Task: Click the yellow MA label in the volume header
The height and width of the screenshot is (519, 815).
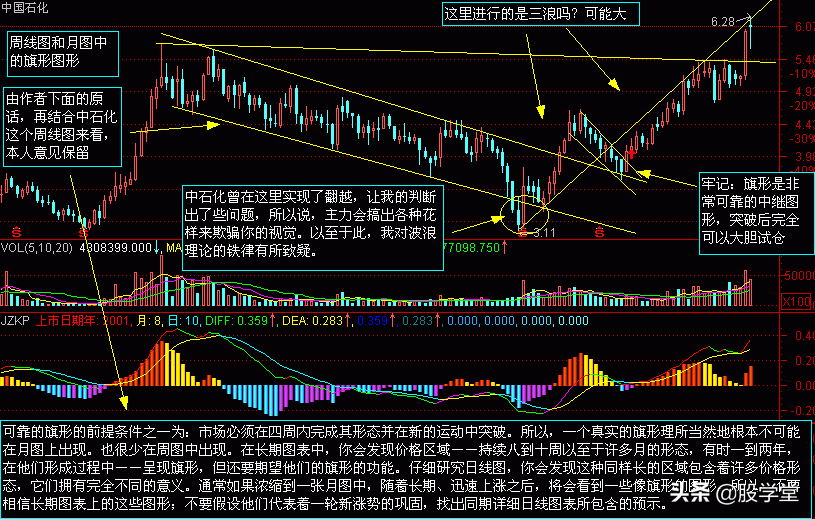Action: (172, 247)
